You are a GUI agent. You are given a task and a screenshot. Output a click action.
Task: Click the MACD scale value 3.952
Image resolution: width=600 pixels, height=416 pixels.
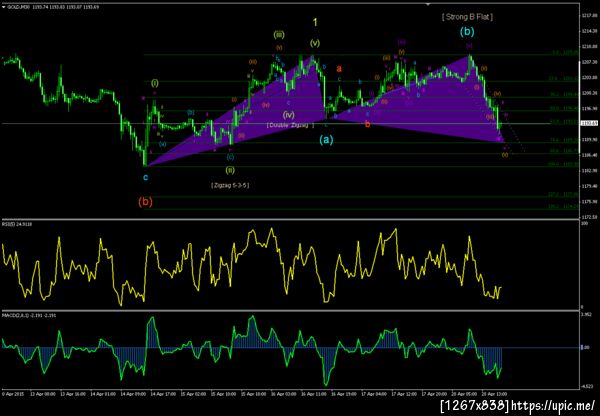(586, 315)
